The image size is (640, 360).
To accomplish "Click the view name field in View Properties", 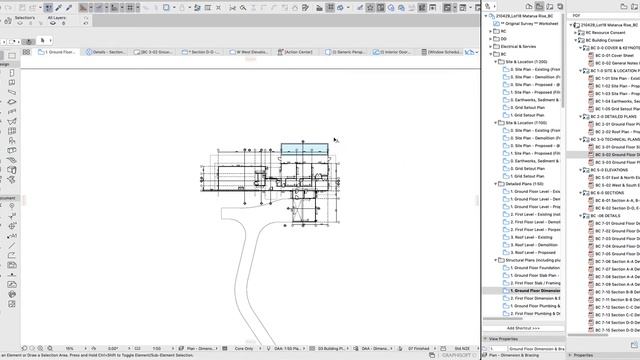I will pyautogui.click(x=536, y=349).
